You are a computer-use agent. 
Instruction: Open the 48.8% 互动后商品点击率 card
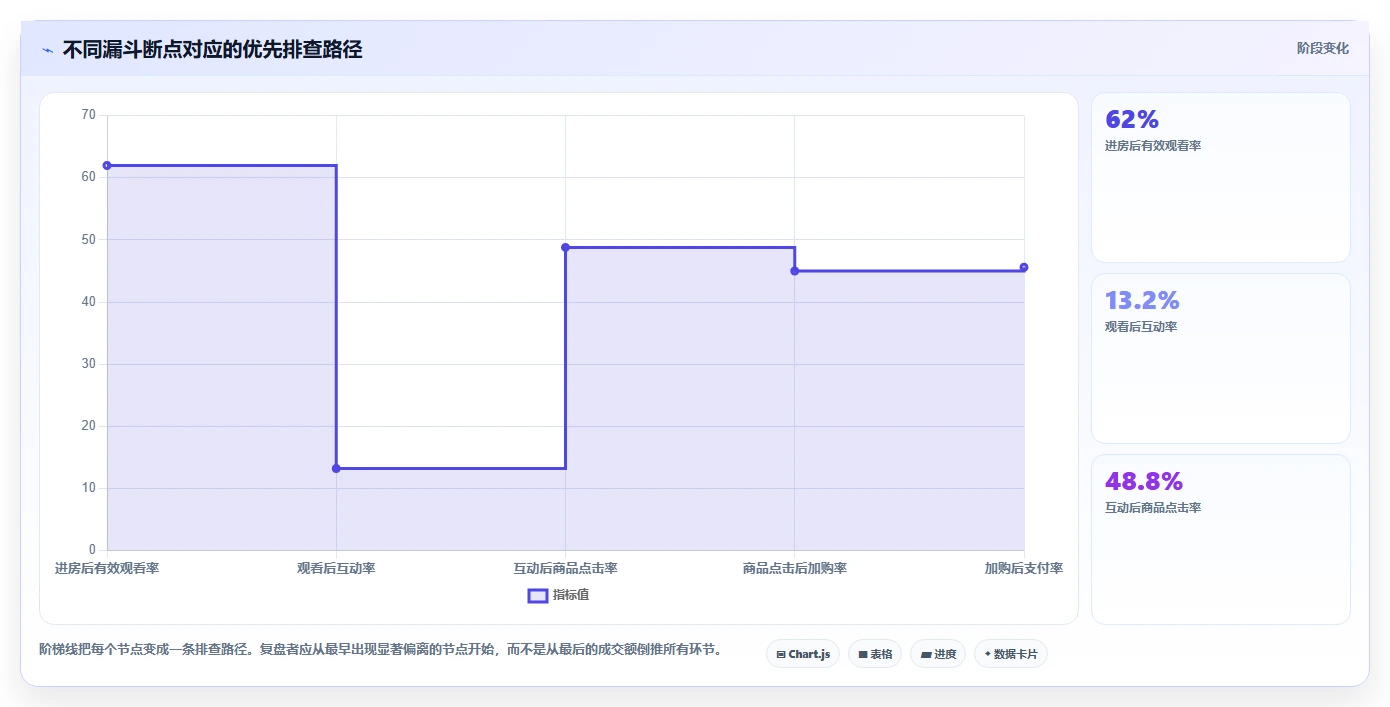(x=1221, y=539)
